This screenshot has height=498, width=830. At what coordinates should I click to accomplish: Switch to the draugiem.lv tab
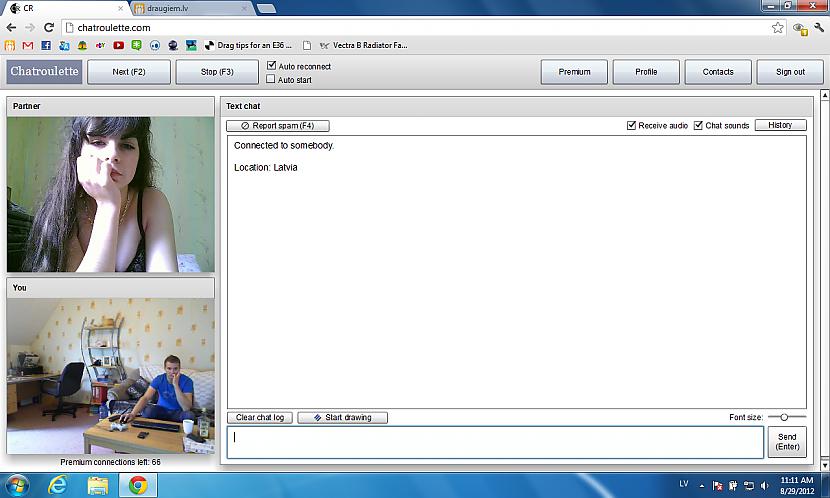click(191, 8)
